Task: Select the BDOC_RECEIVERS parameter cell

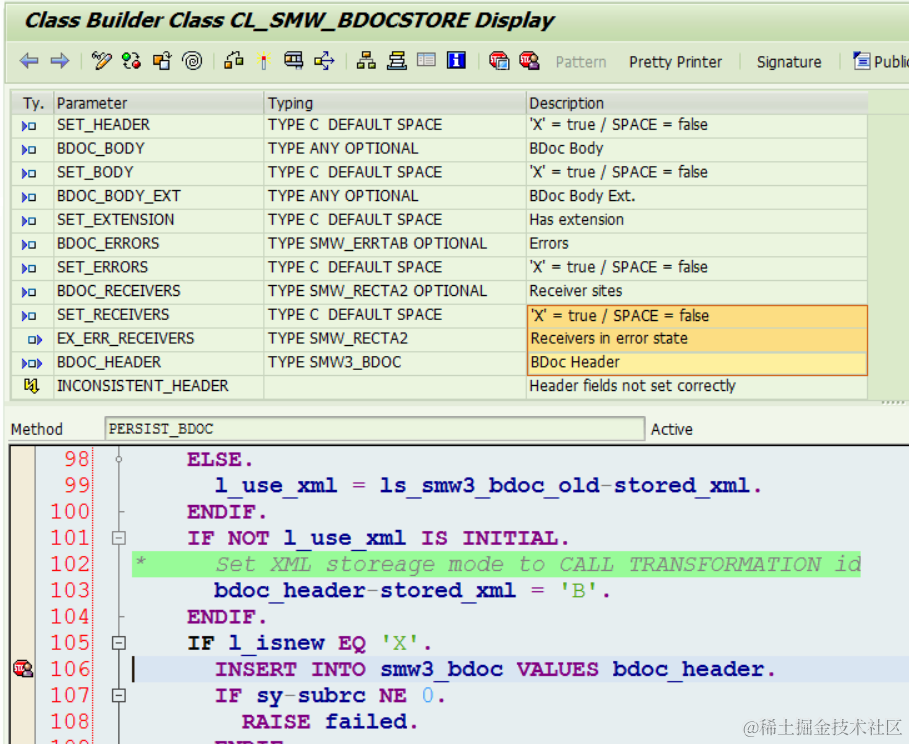Action: [x=158, y=291]
